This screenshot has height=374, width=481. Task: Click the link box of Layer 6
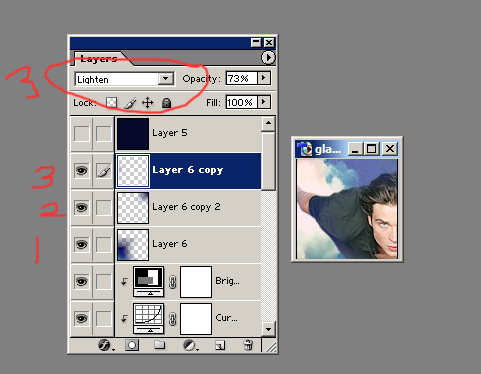click(x=104, y=245)
